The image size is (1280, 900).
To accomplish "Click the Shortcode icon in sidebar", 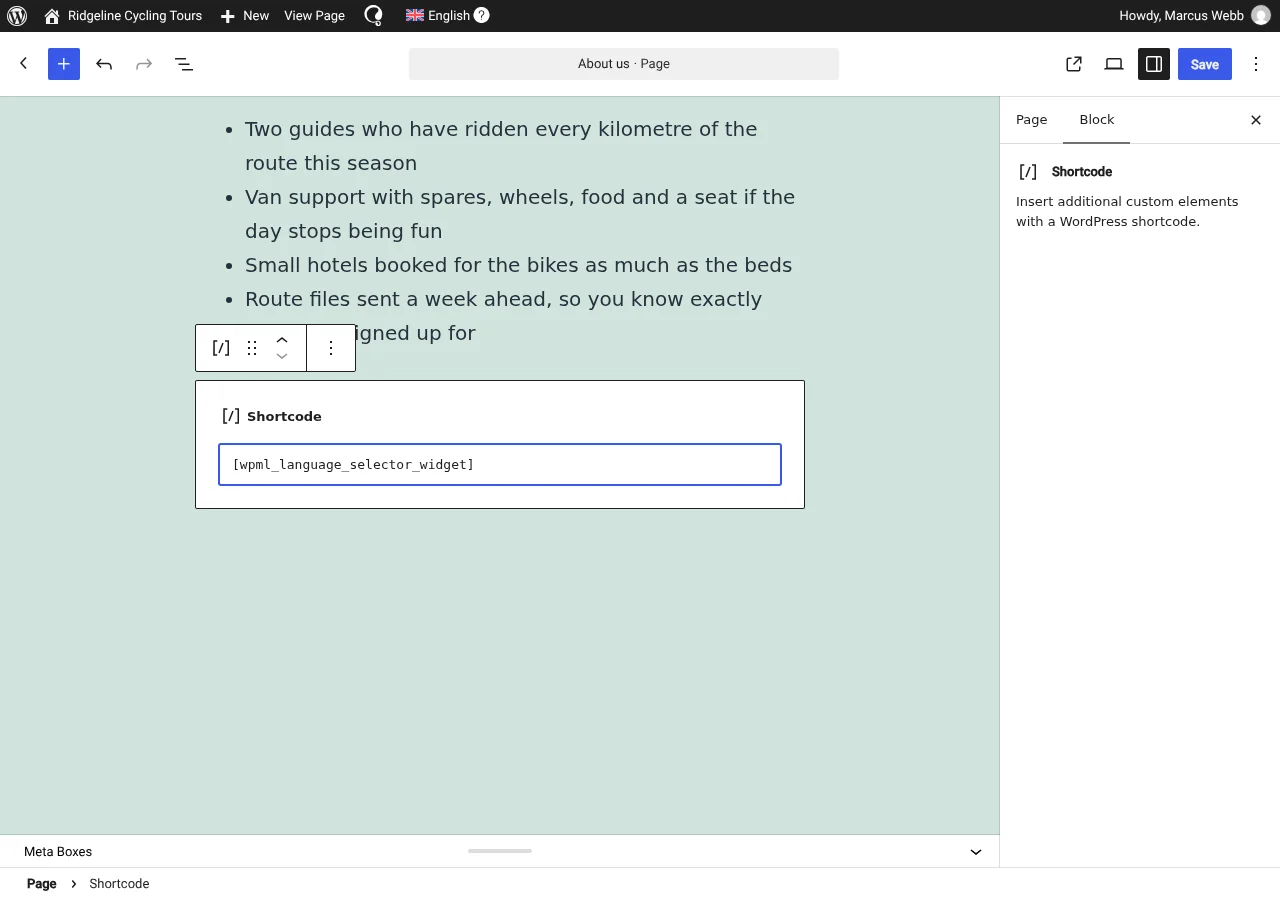I will 1028,172.
